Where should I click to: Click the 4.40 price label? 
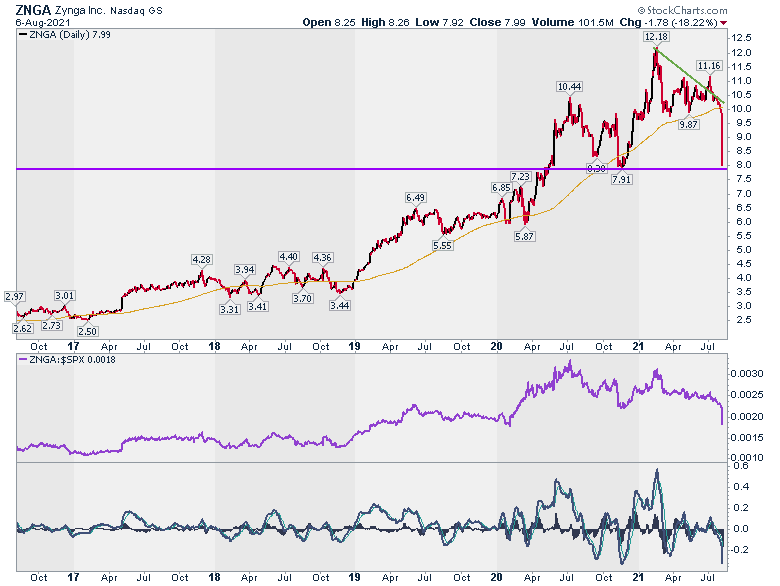coord(288,257)
